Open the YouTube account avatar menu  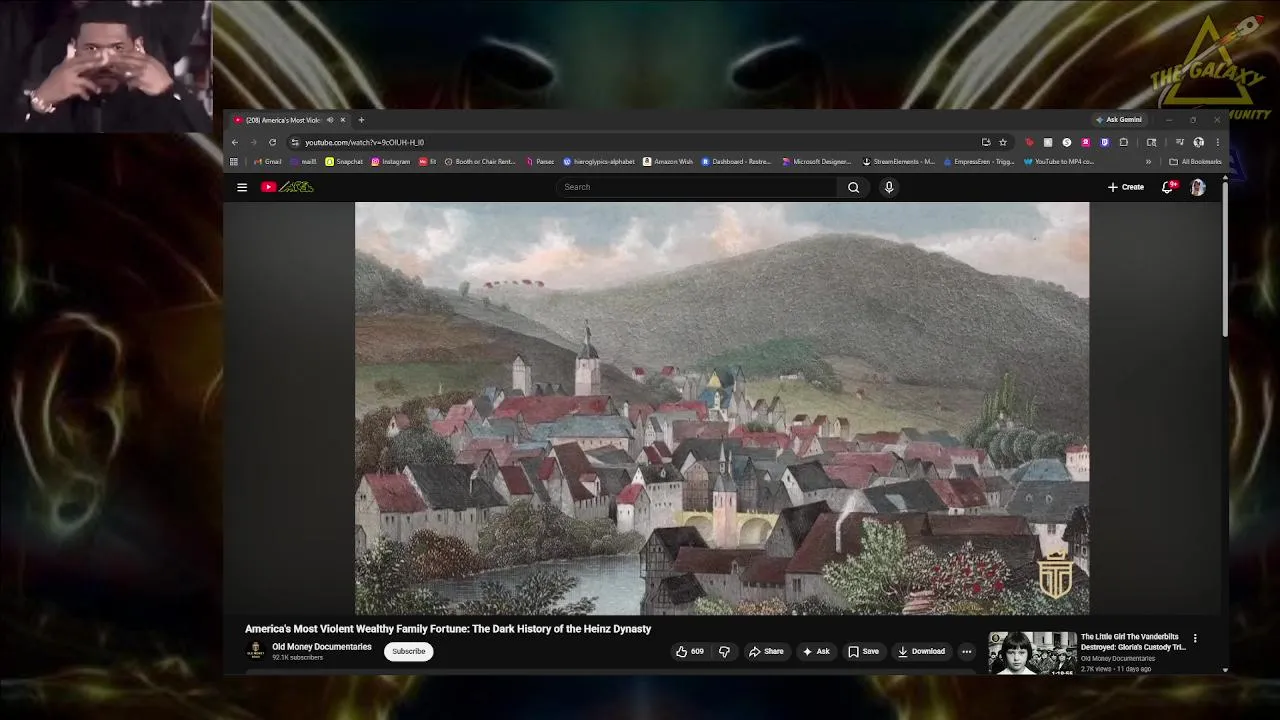coord(1198,187)
